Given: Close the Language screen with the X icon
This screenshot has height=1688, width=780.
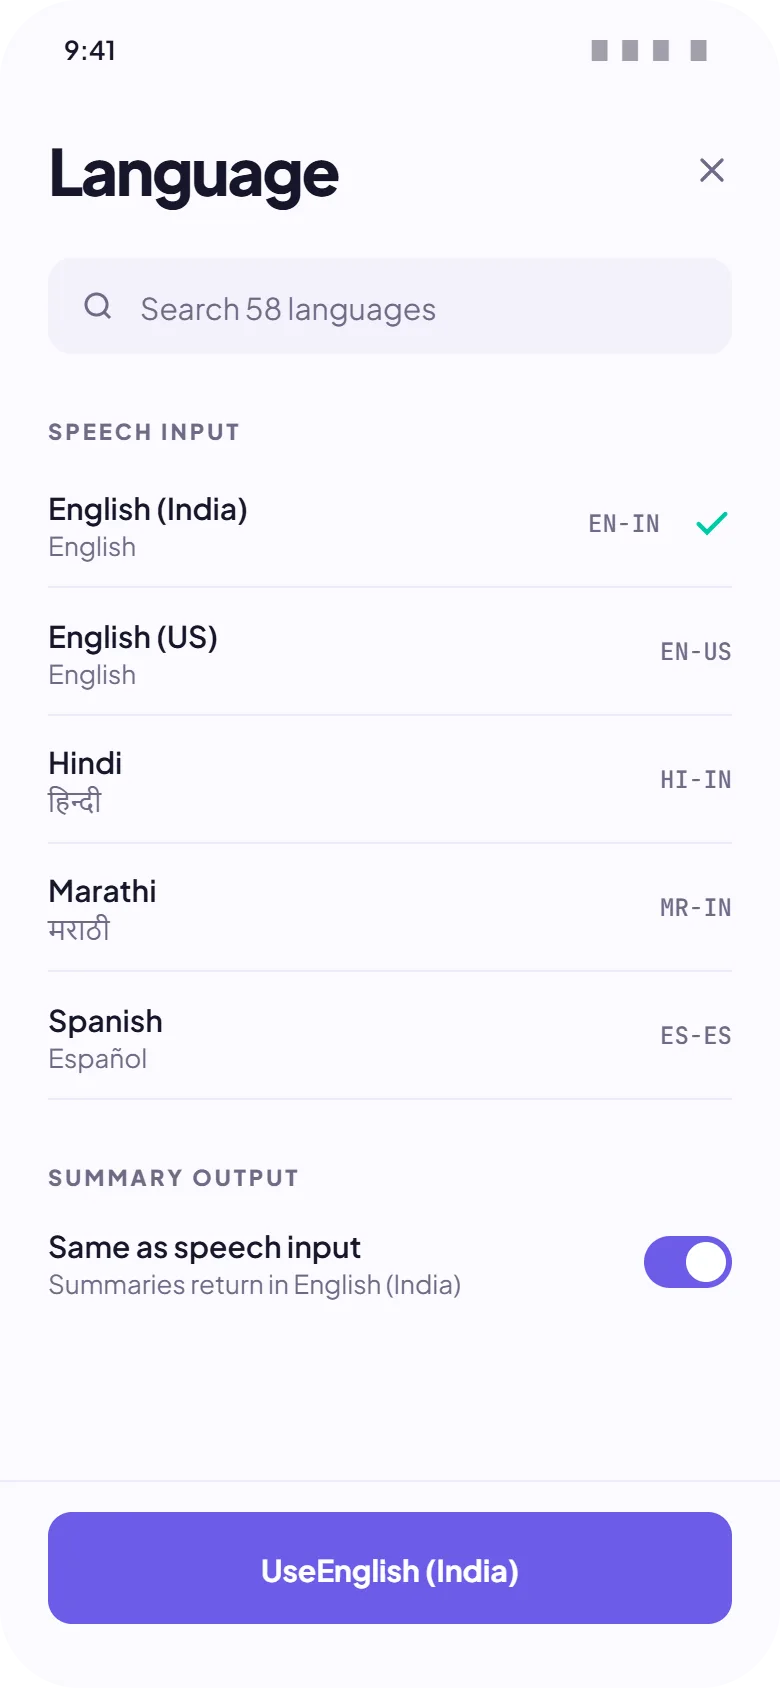Looking at the screenshot, I should (712, 170).
